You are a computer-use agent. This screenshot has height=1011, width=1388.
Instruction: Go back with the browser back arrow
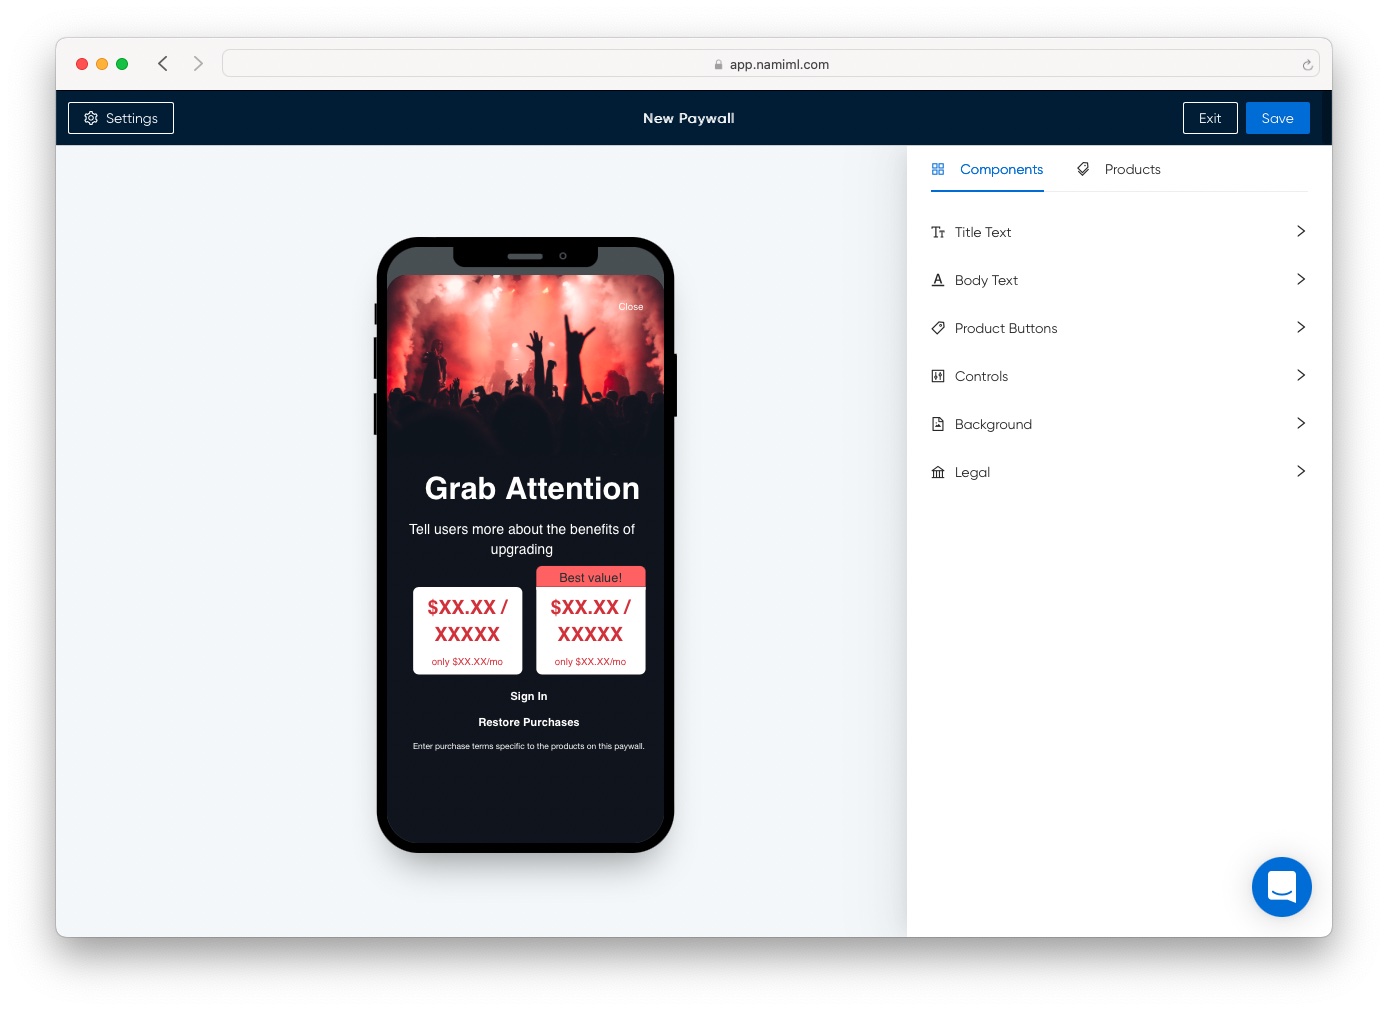coord(163,64)
